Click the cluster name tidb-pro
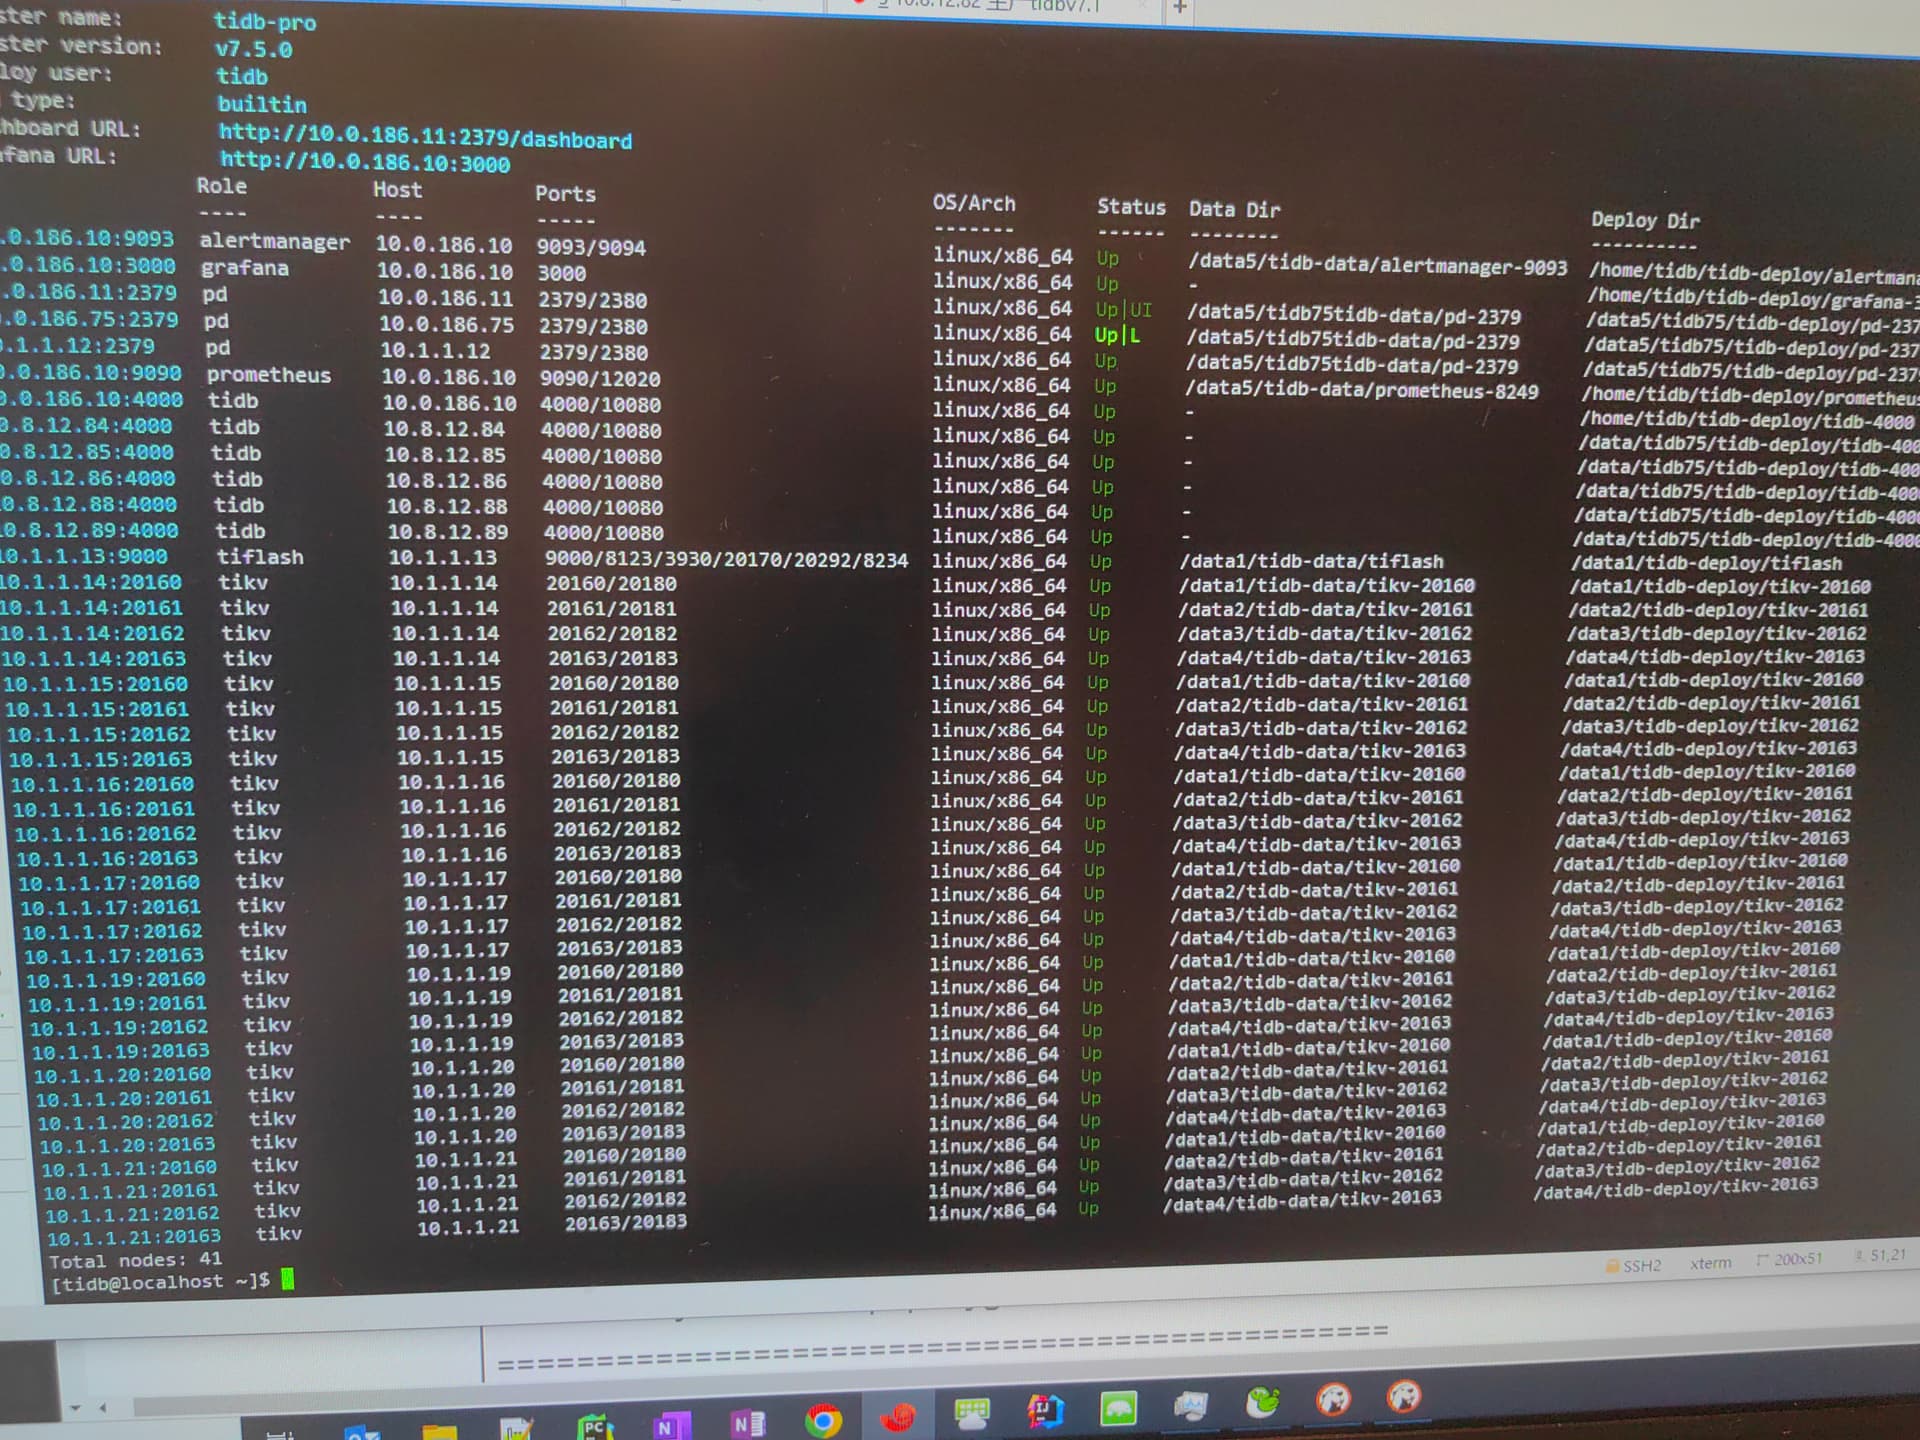1920x1440 pixels. point(264,21)
